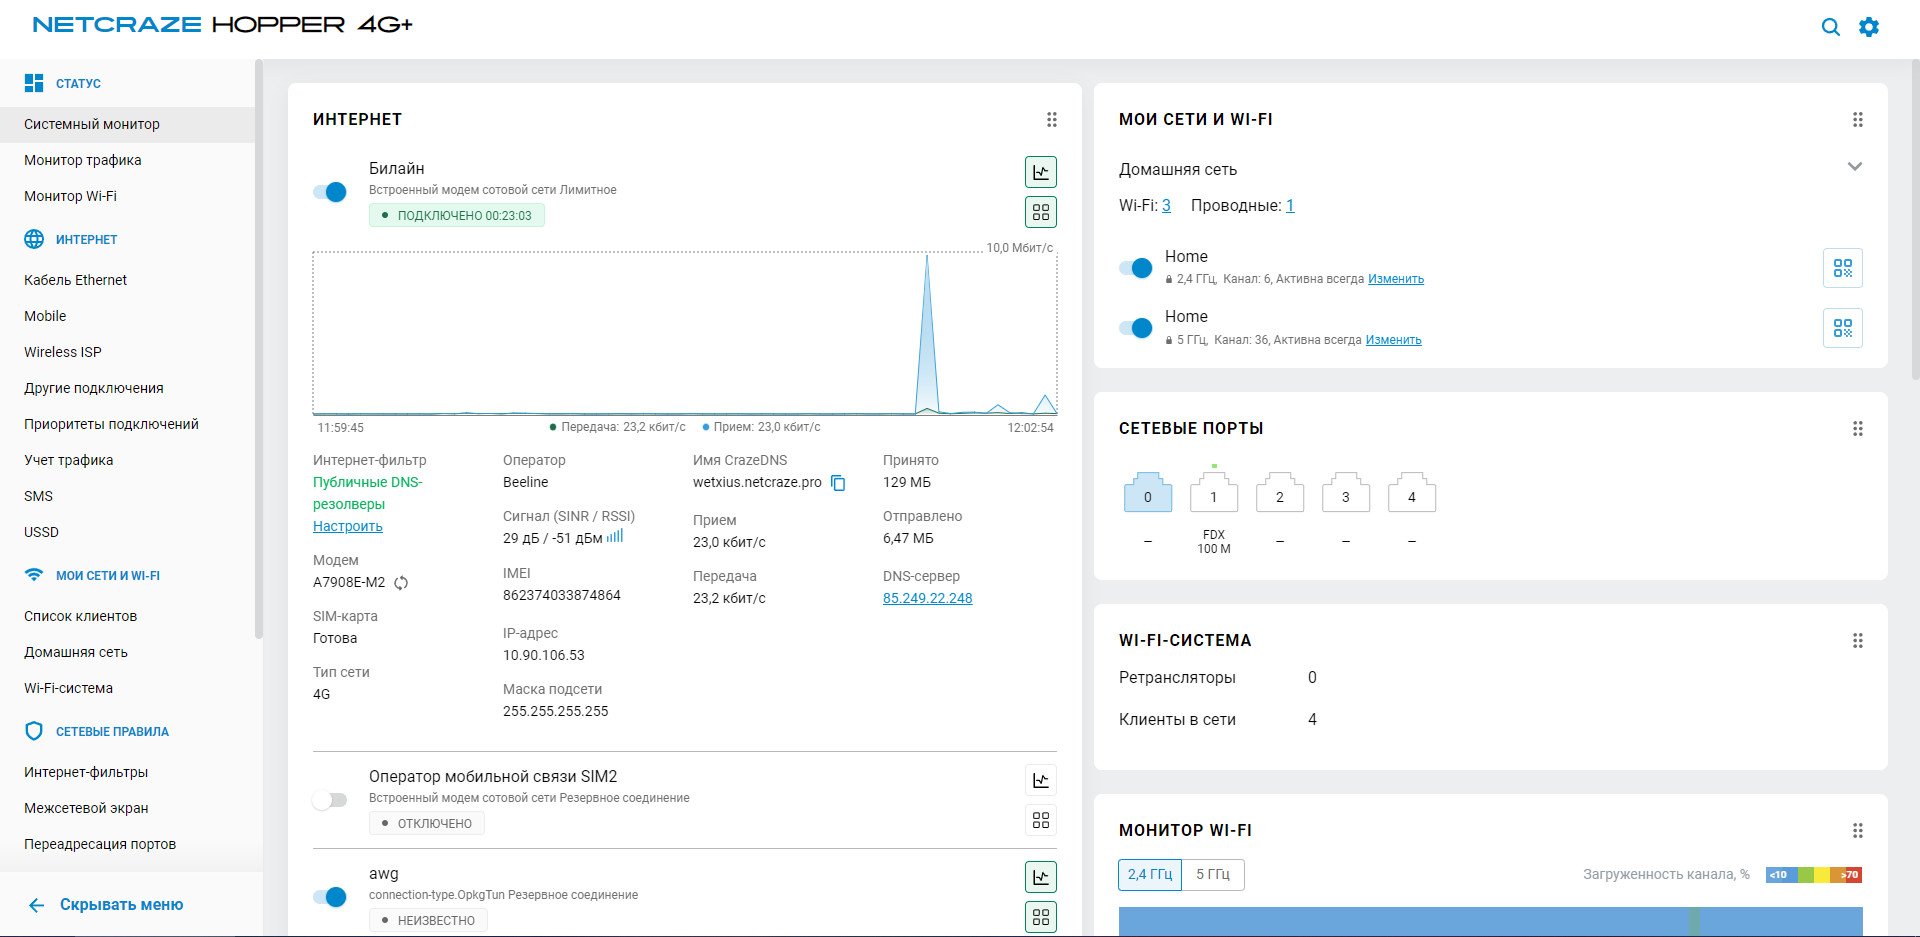The width and height of the screenshot is (1920, 937).
Task: Switch Wi-Fi monitor to 5 ГГц tab
Action: pos(1212,874)
